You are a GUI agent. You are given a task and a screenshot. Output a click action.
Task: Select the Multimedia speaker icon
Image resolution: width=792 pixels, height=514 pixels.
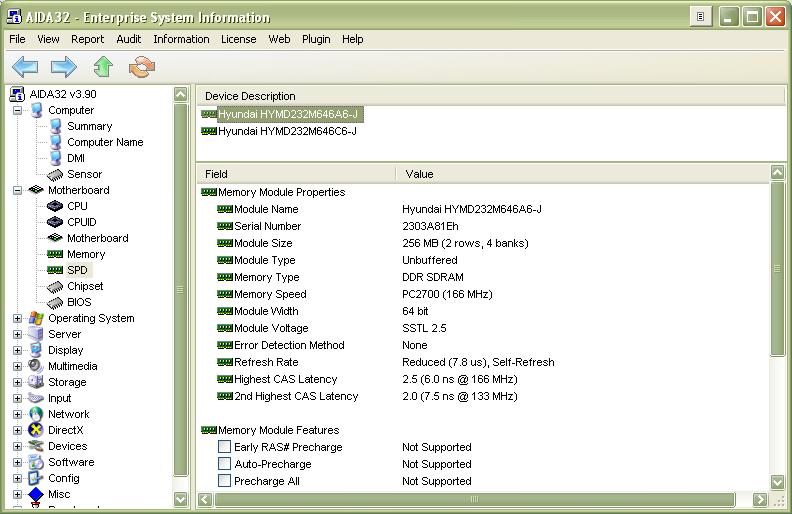pos(36,366)
